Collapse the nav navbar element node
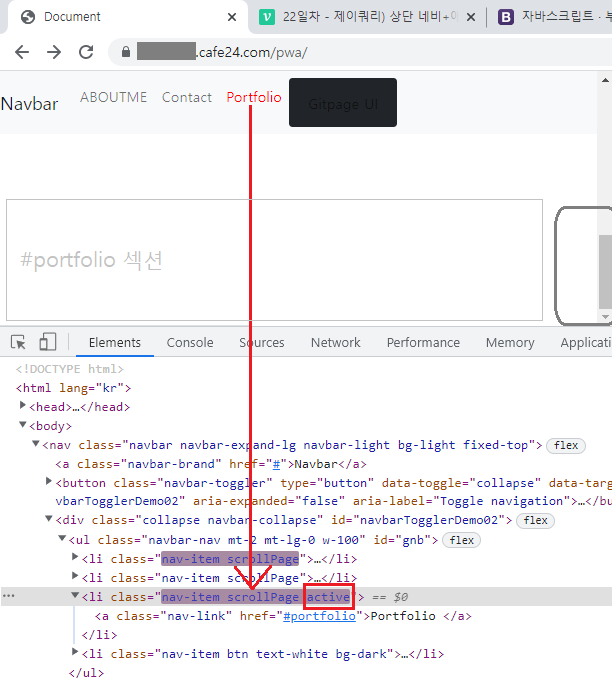Image resolution: width=612 pixels, height=685 pixels. click(x=36, y=443)
